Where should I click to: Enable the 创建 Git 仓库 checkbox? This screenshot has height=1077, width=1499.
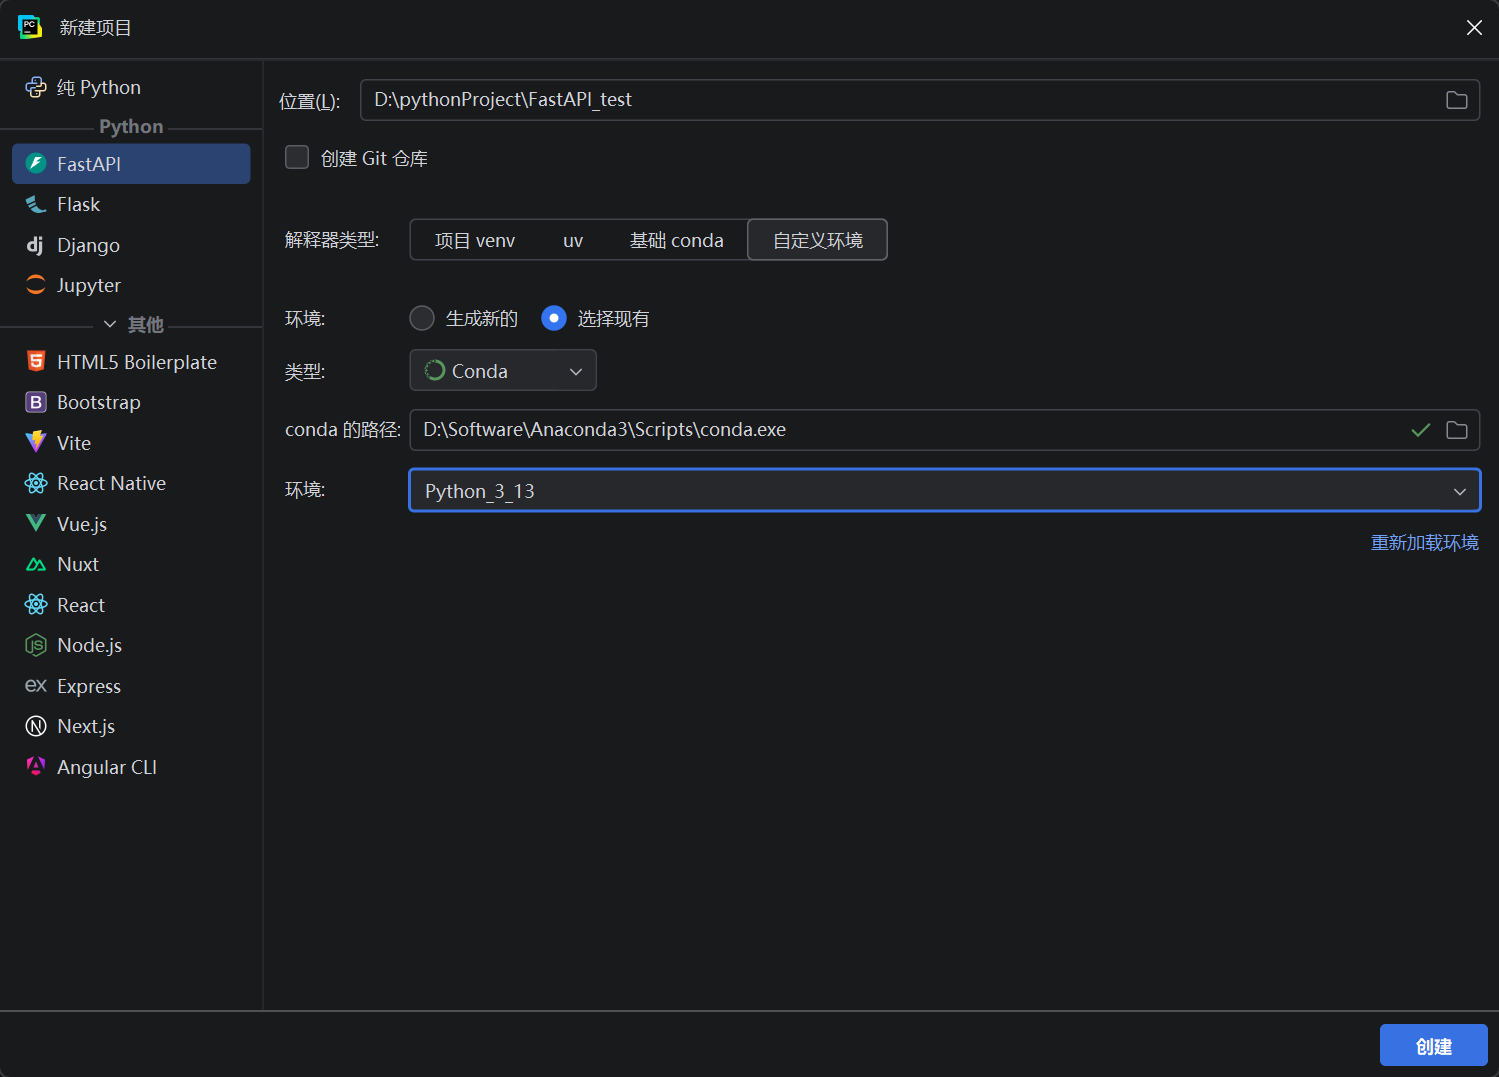tap(297, 158)
